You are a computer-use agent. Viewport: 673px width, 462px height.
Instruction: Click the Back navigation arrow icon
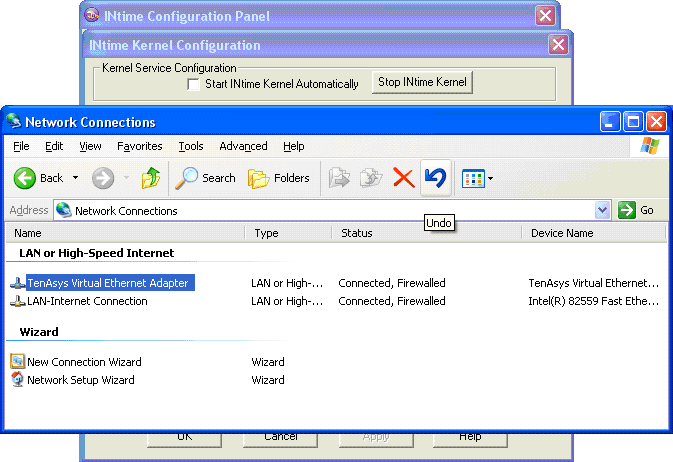(x=26, y=178)
